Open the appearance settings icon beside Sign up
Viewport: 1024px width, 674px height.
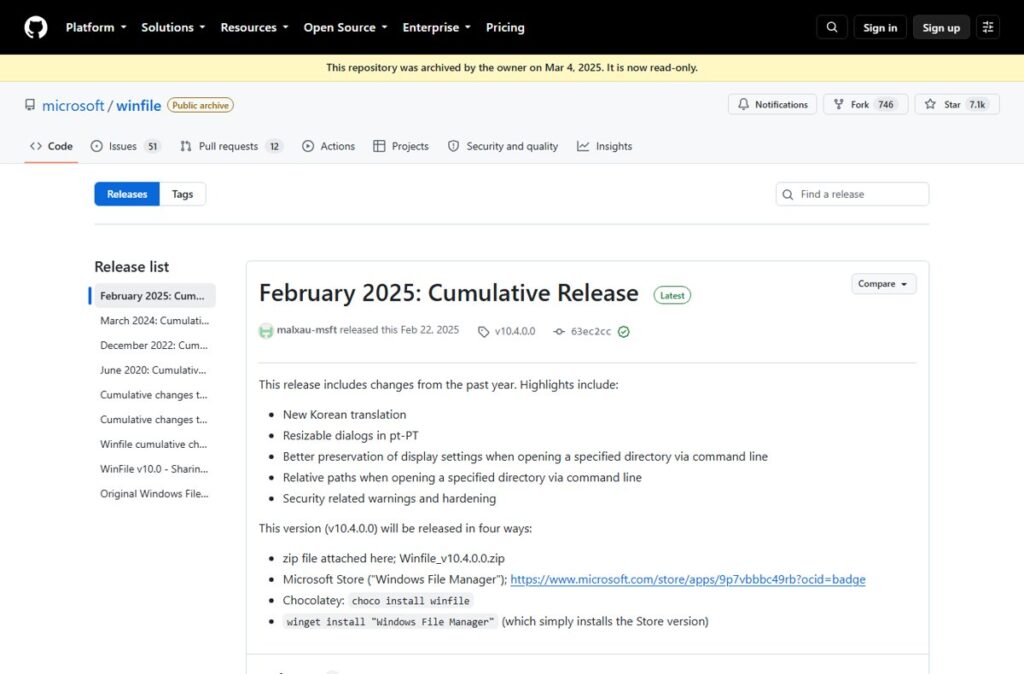click(x=988, y=27)
